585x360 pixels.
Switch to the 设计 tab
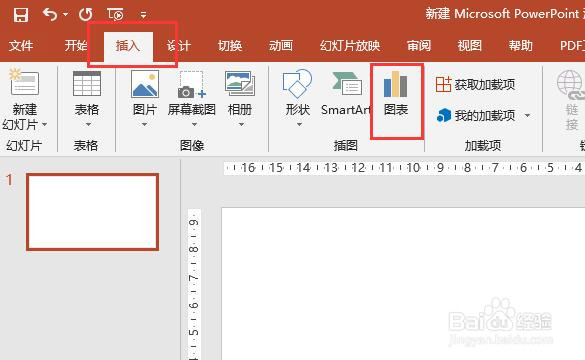point(179,46)
